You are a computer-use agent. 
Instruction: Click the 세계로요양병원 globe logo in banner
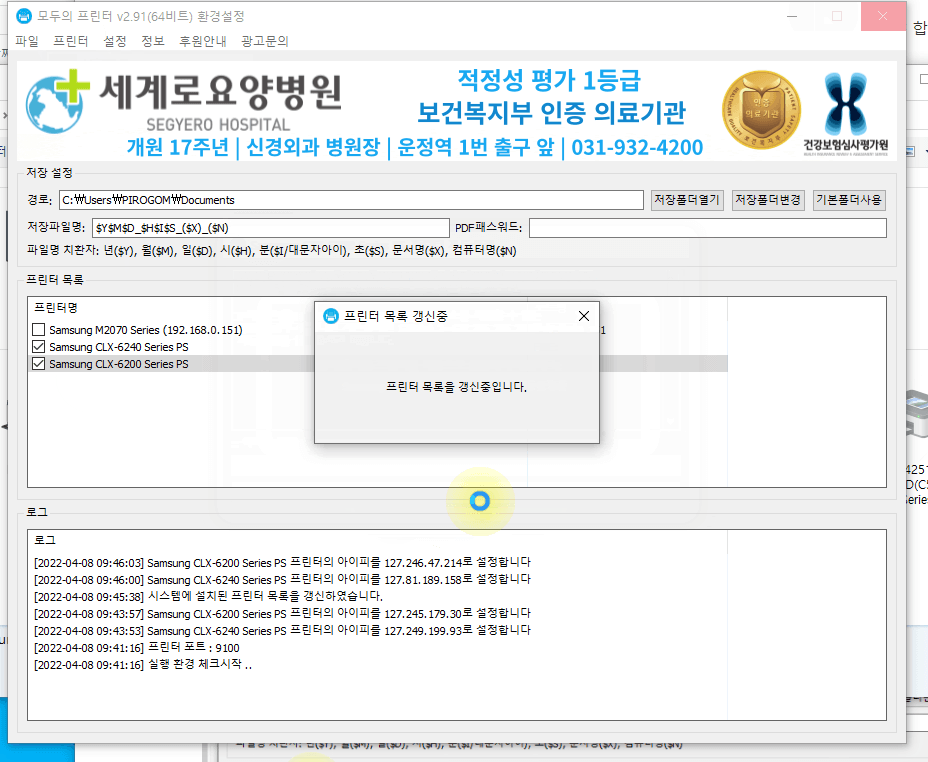point(57,102)
